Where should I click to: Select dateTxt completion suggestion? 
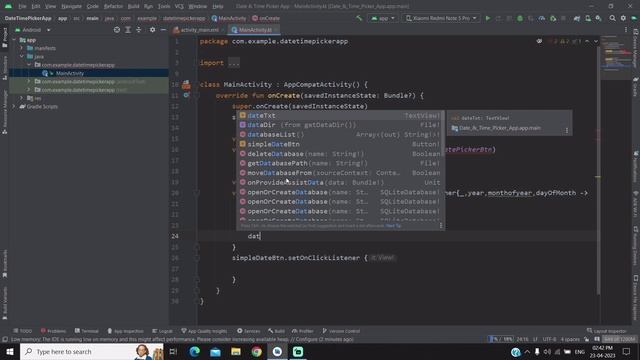click(341, 116)
